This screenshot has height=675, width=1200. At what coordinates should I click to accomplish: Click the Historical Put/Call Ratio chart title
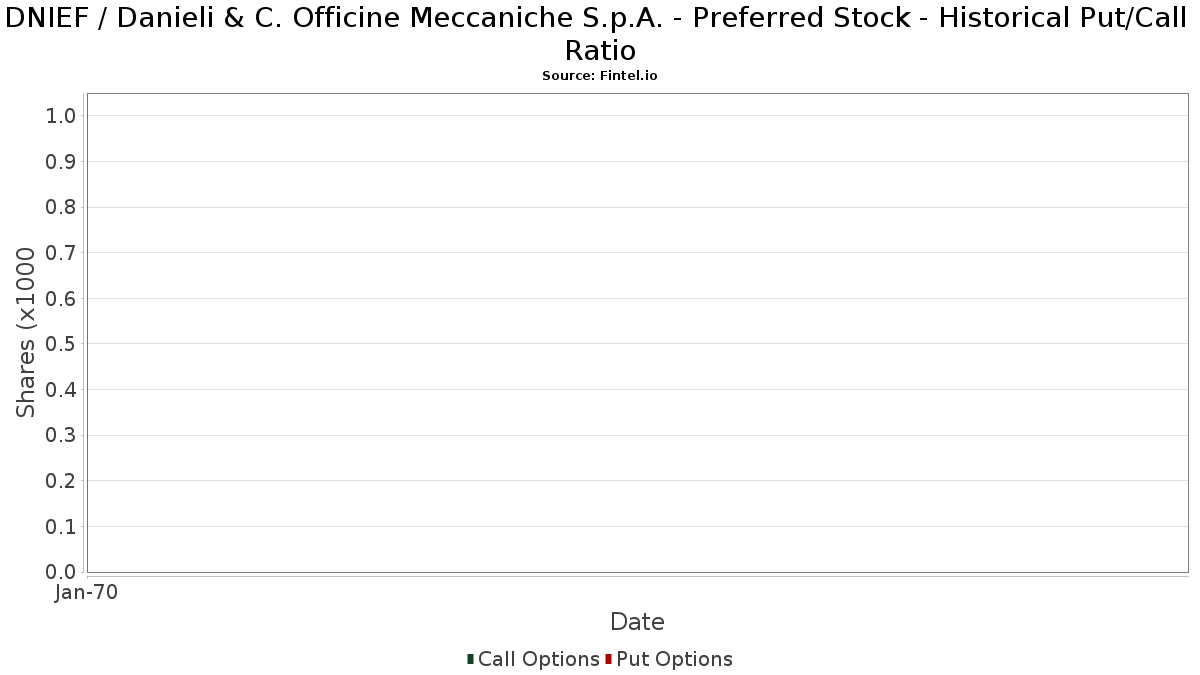(599, 33)
